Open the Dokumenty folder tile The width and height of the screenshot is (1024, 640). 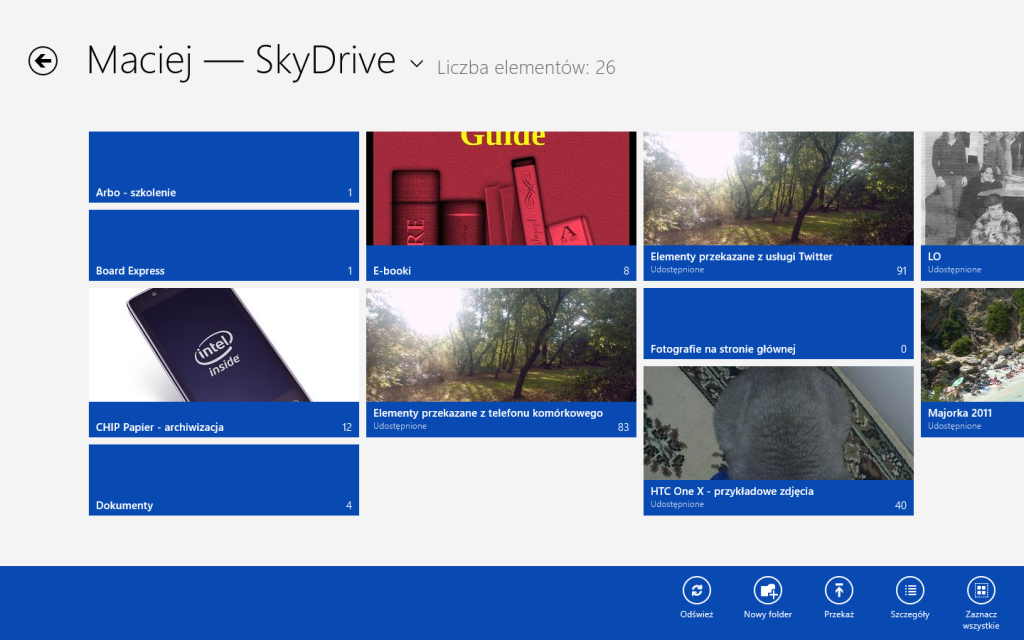pyautogui.click(x=224, y=480)
